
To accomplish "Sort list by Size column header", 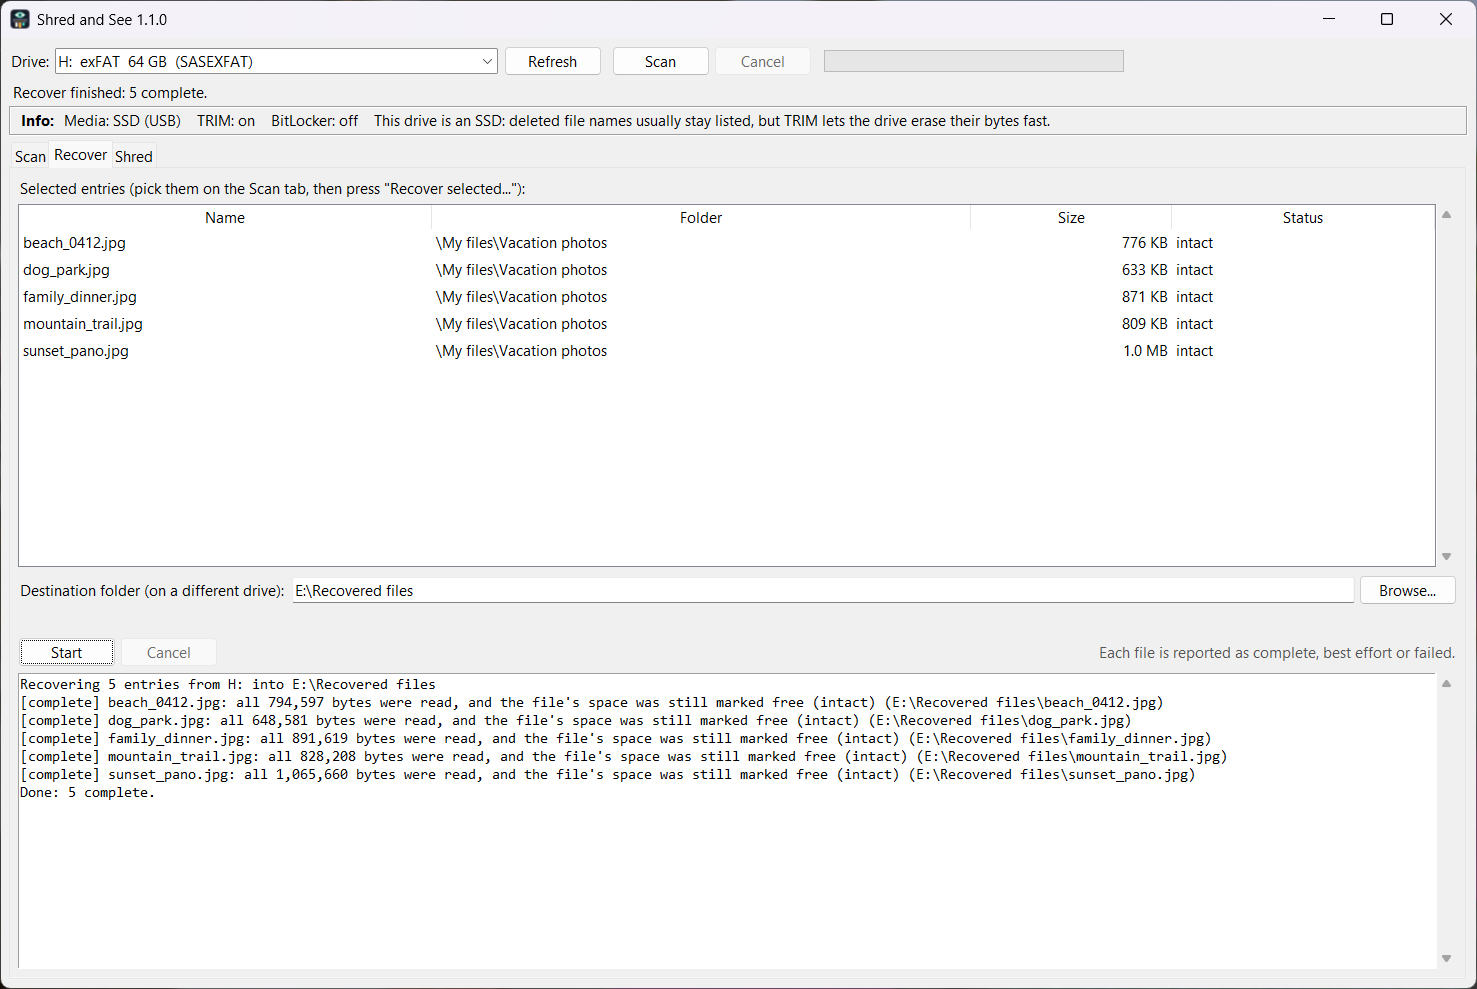I will [x=1071, y=217].
